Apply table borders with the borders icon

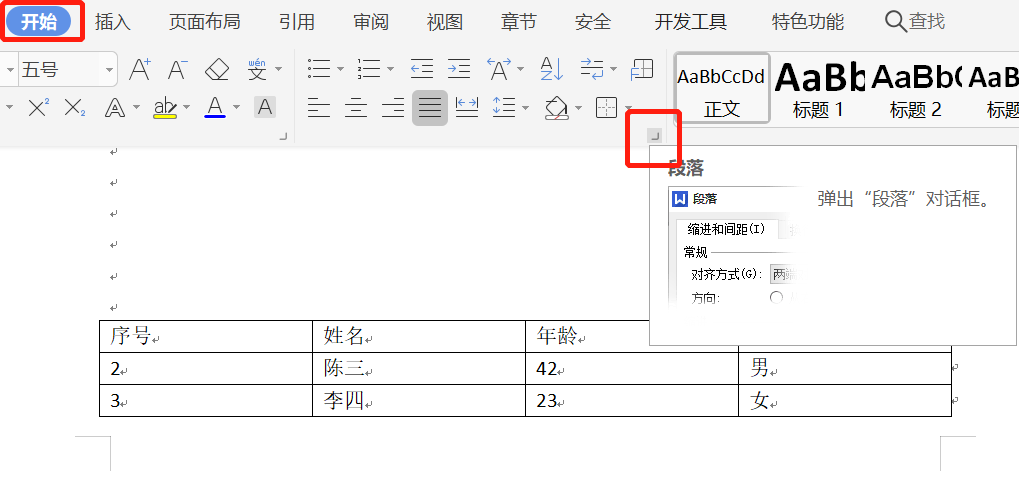(x=606, y=107)
